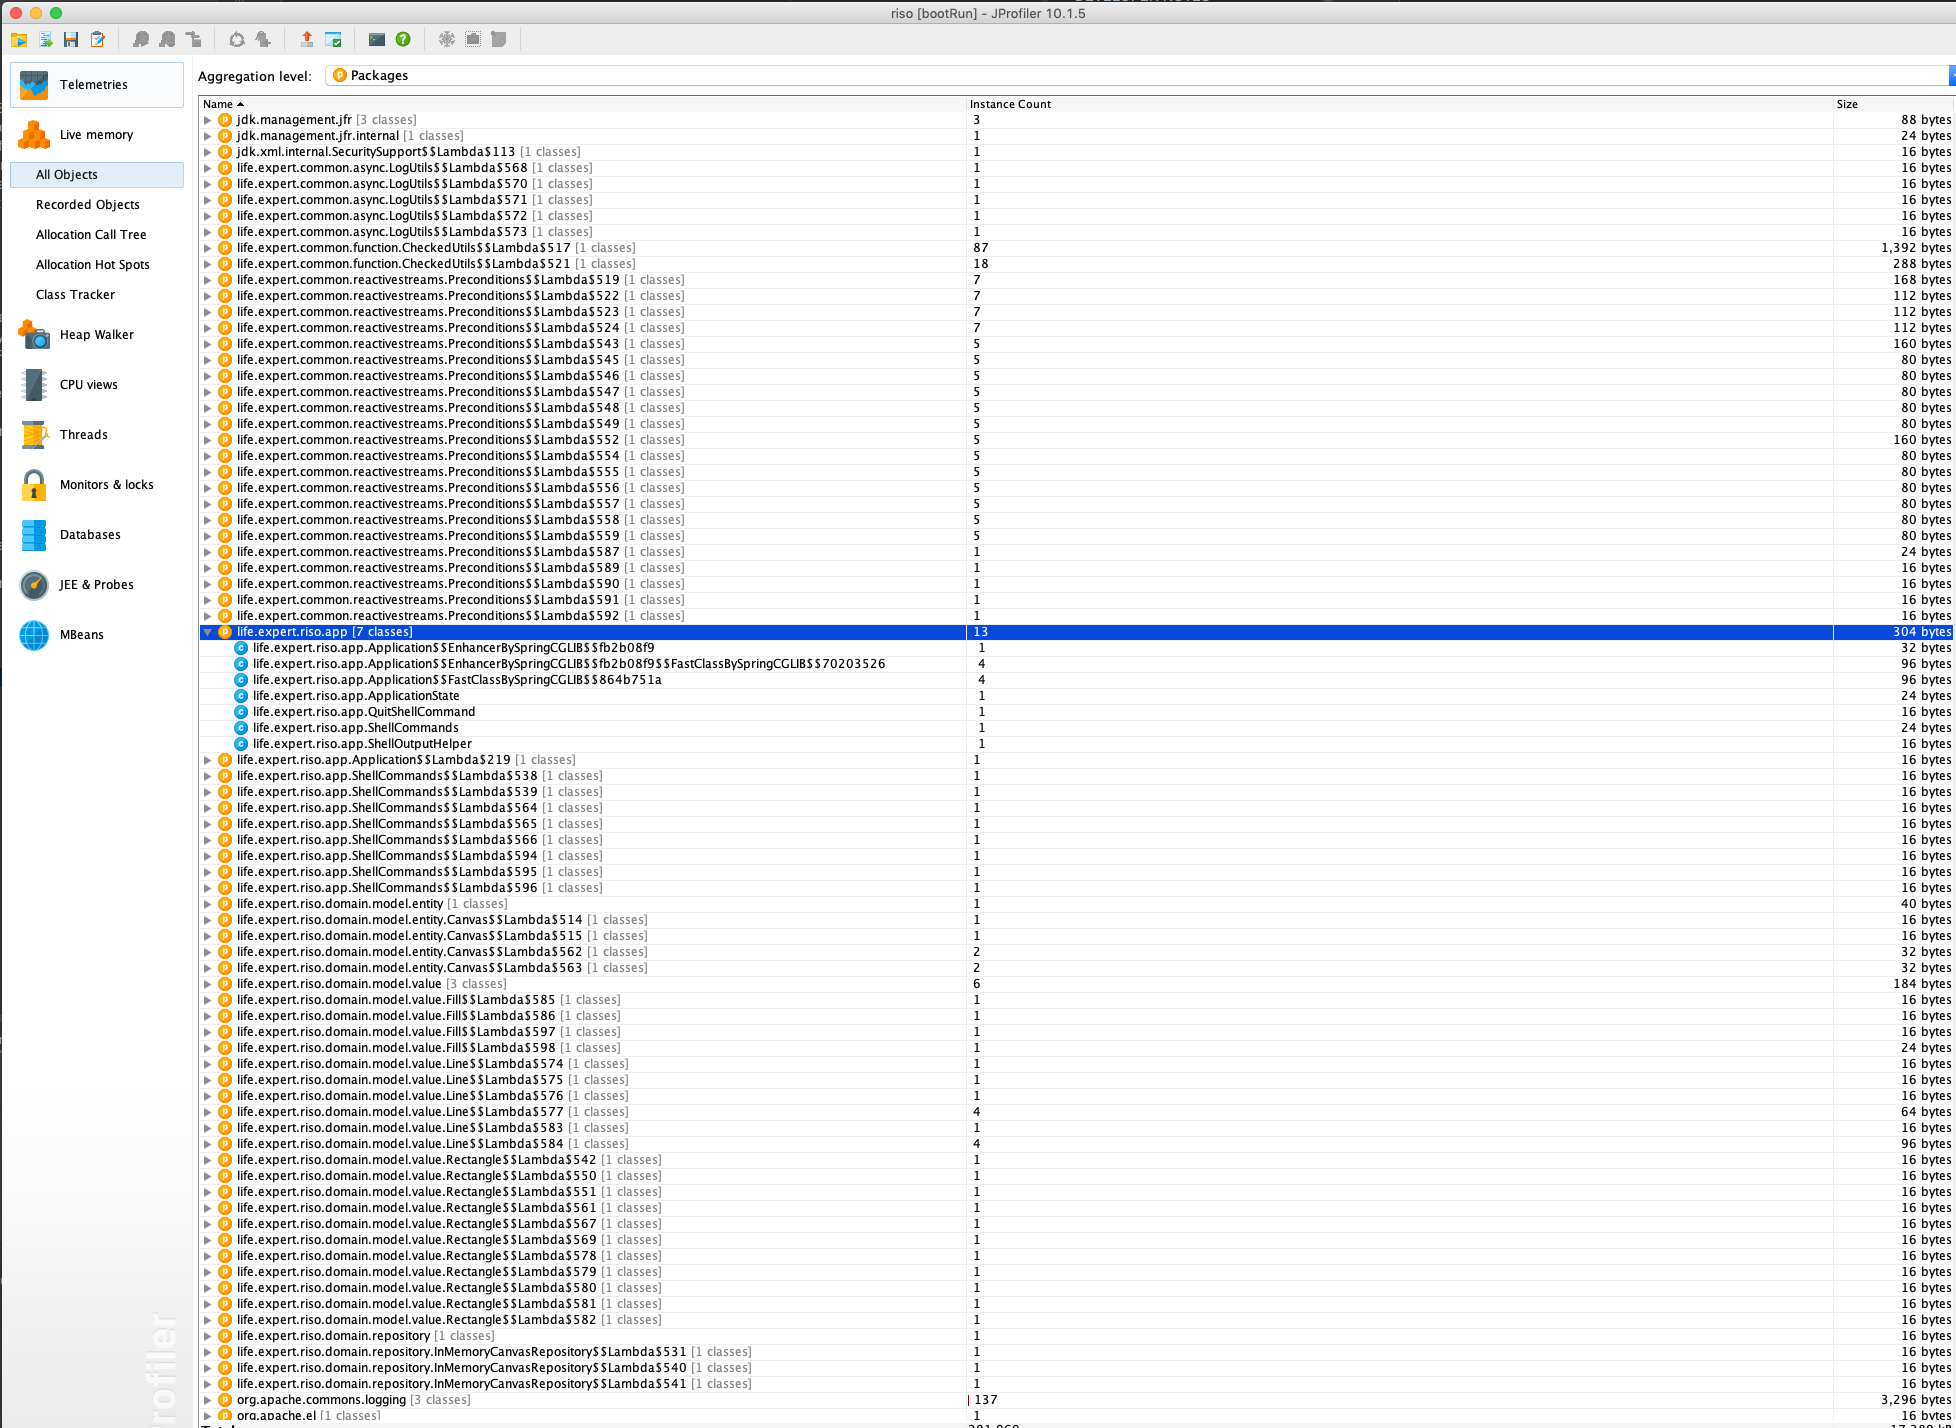The width and height of the screenshot is (1956, 1428).
Task: Click the last gray toolbar icon
Action: (499, 40)
